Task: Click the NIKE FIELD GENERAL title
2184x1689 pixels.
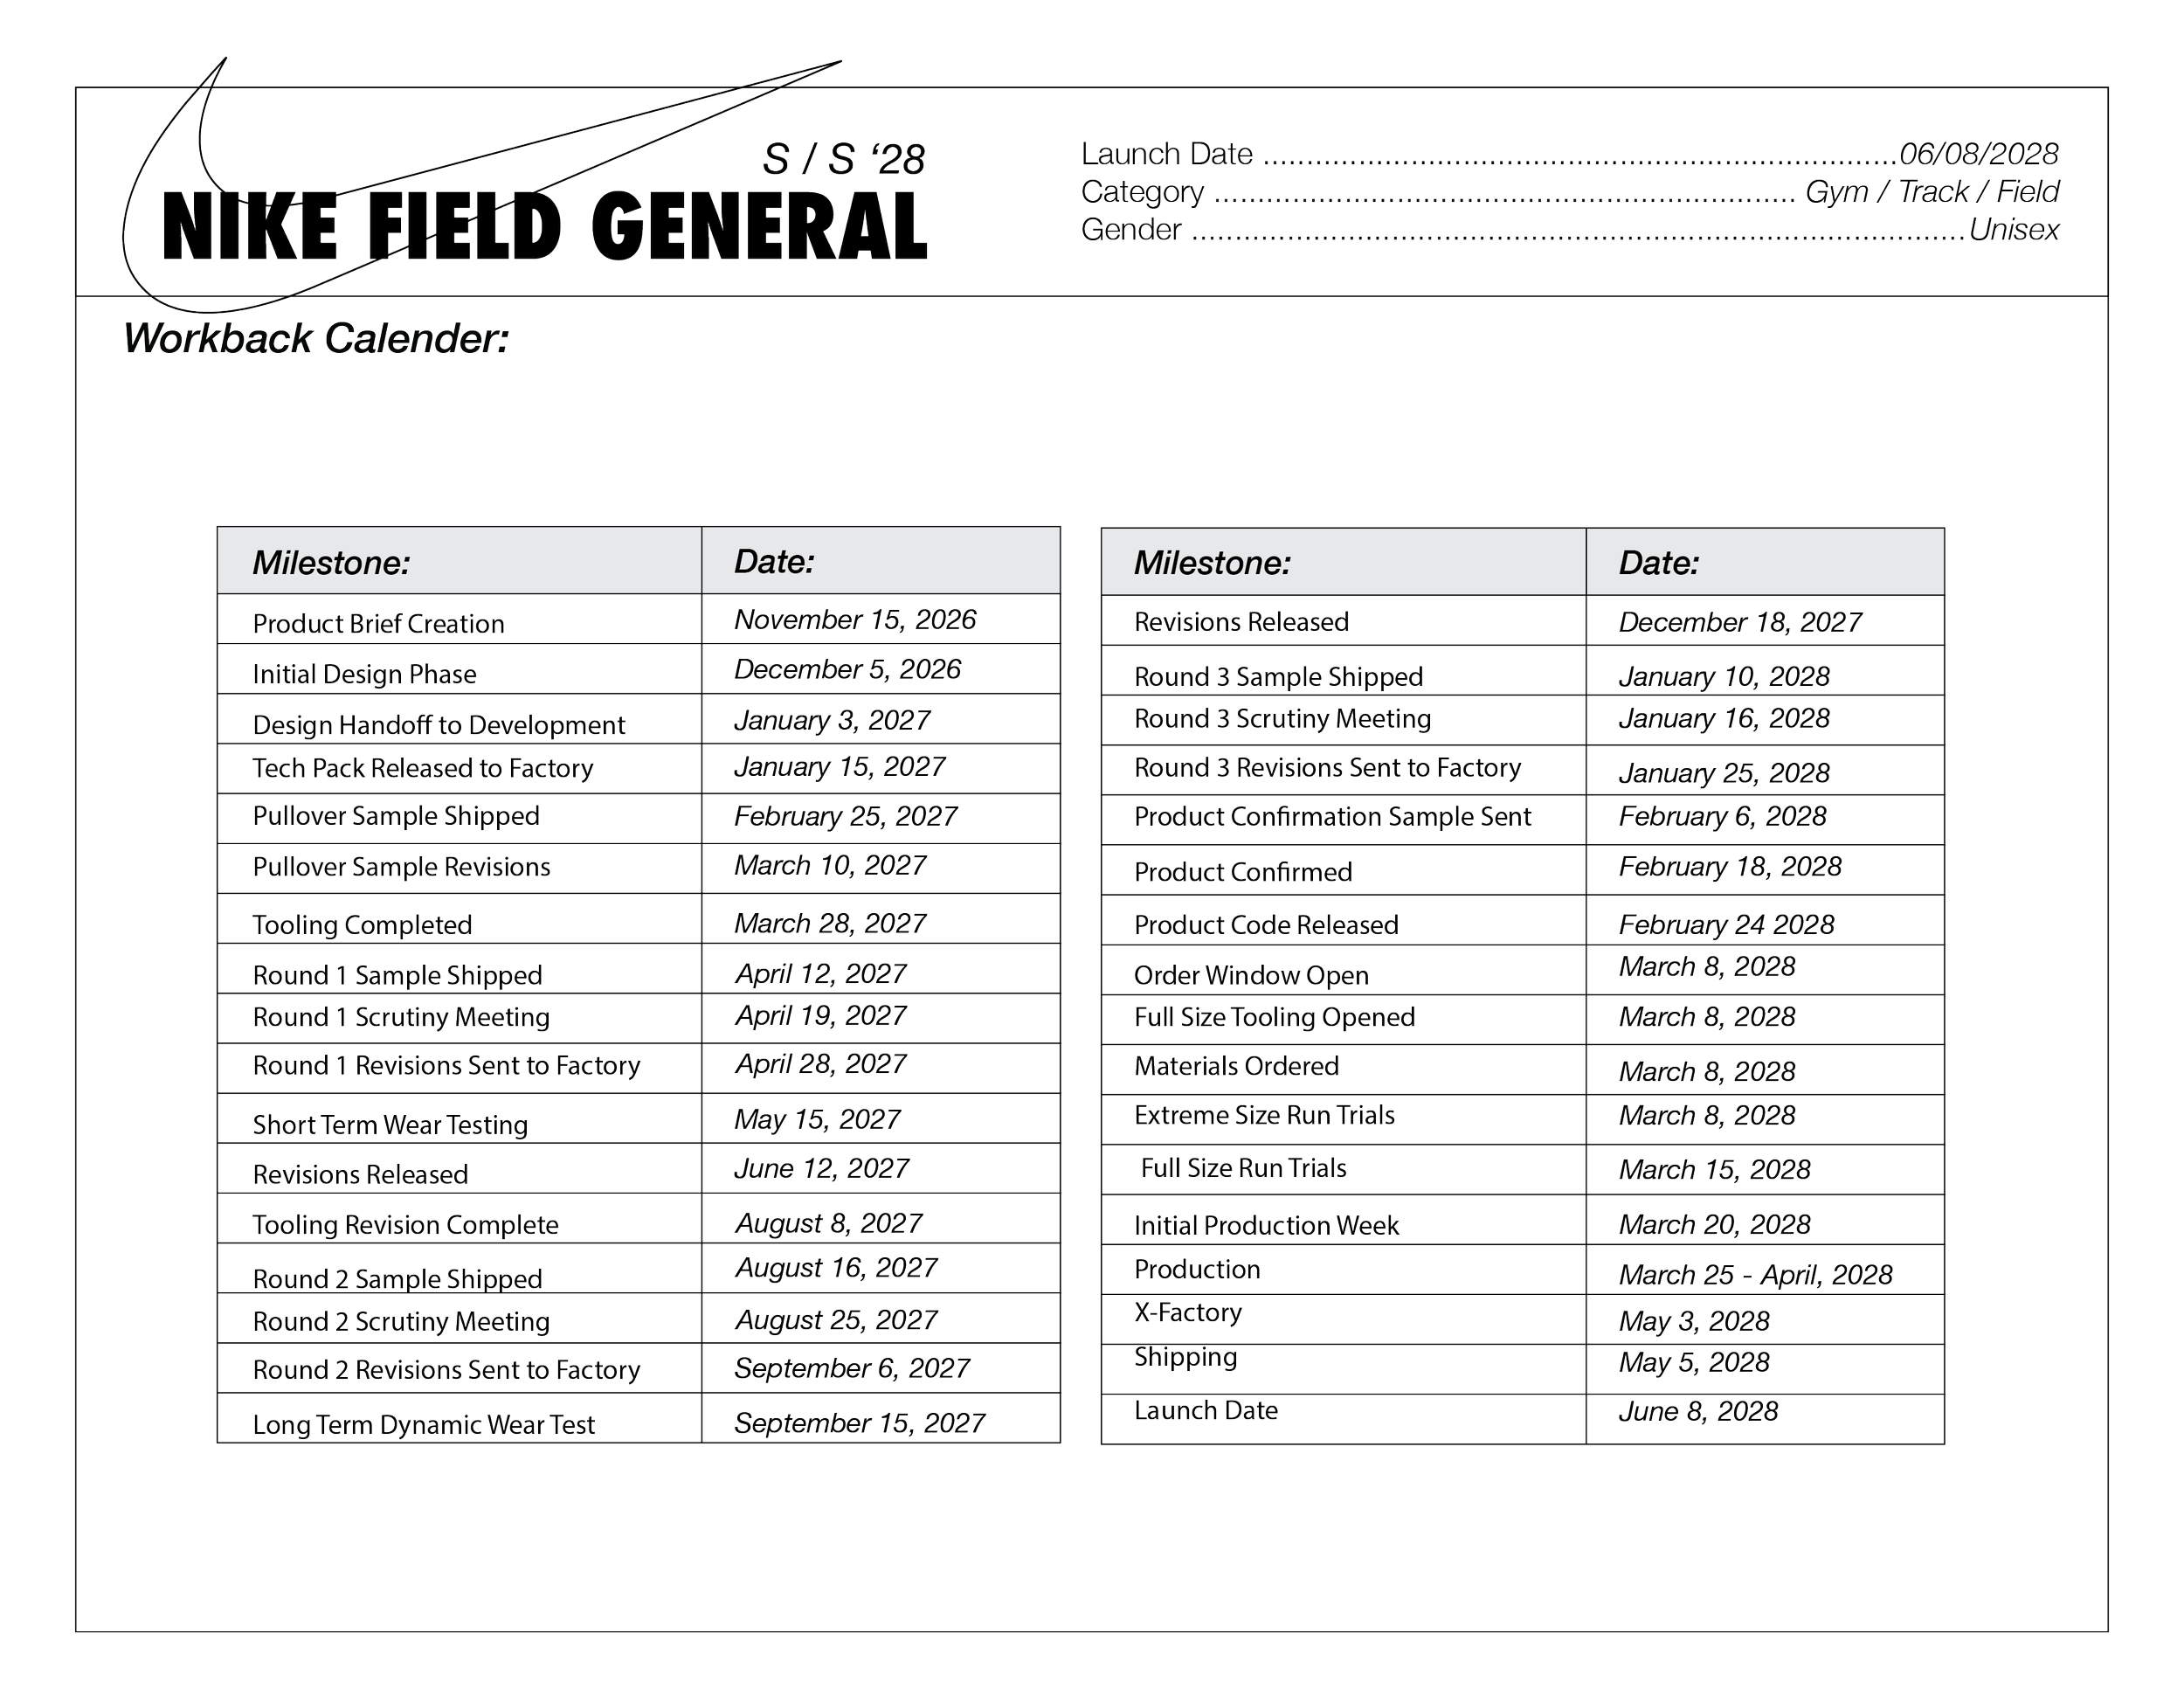Action: pyautogui.click(x=545, y=227)
